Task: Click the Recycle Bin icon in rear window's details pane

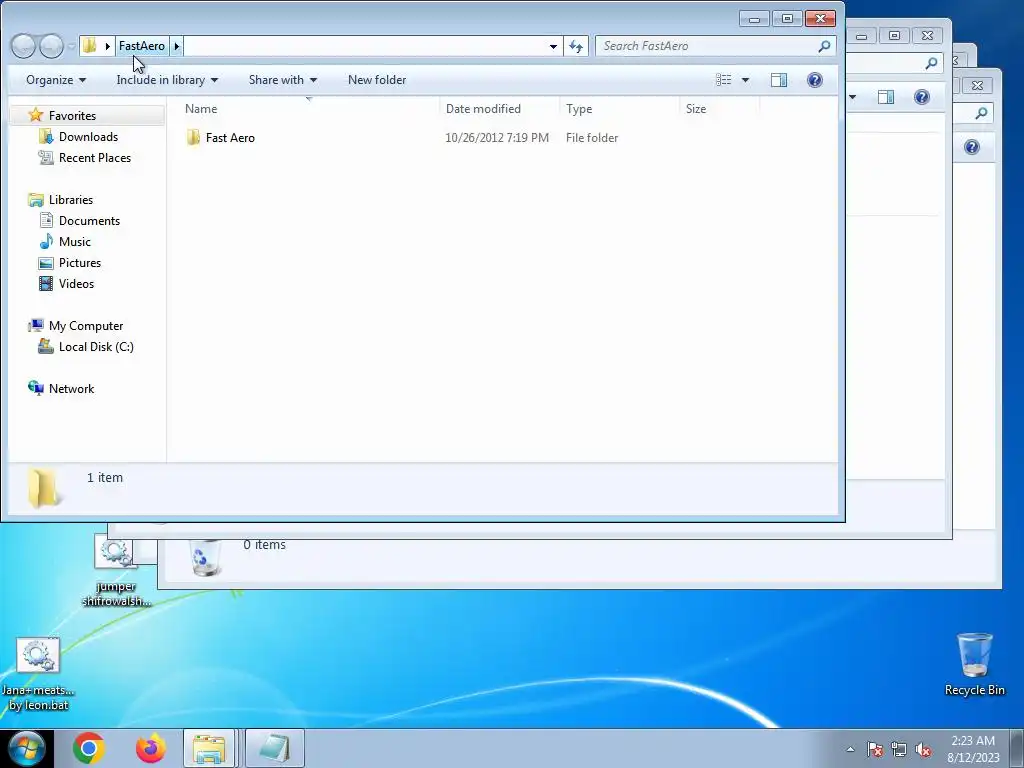Action: pyautogui.click(x=205, y=558)
